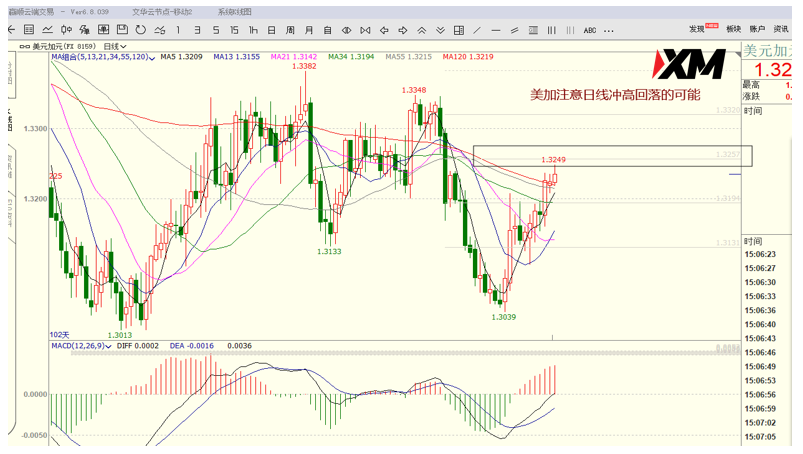Select the horizontal line drawing tool
This screenshot has width=803, height=454.
point(495,30)
